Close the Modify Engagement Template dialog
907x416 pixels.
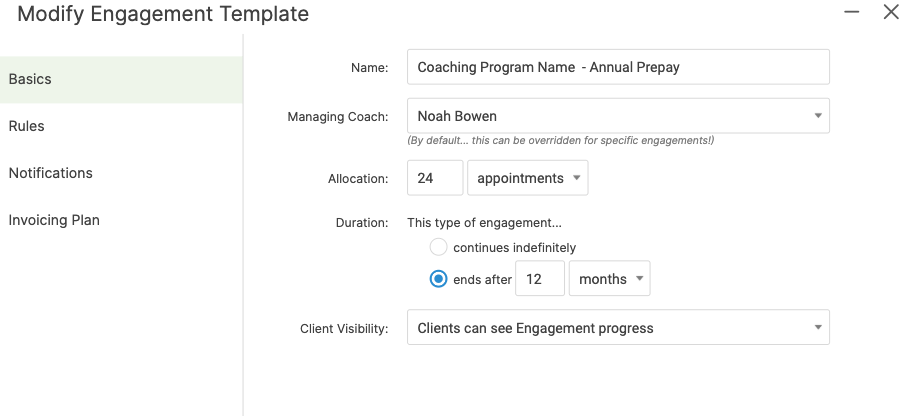[x=891, y=13]
